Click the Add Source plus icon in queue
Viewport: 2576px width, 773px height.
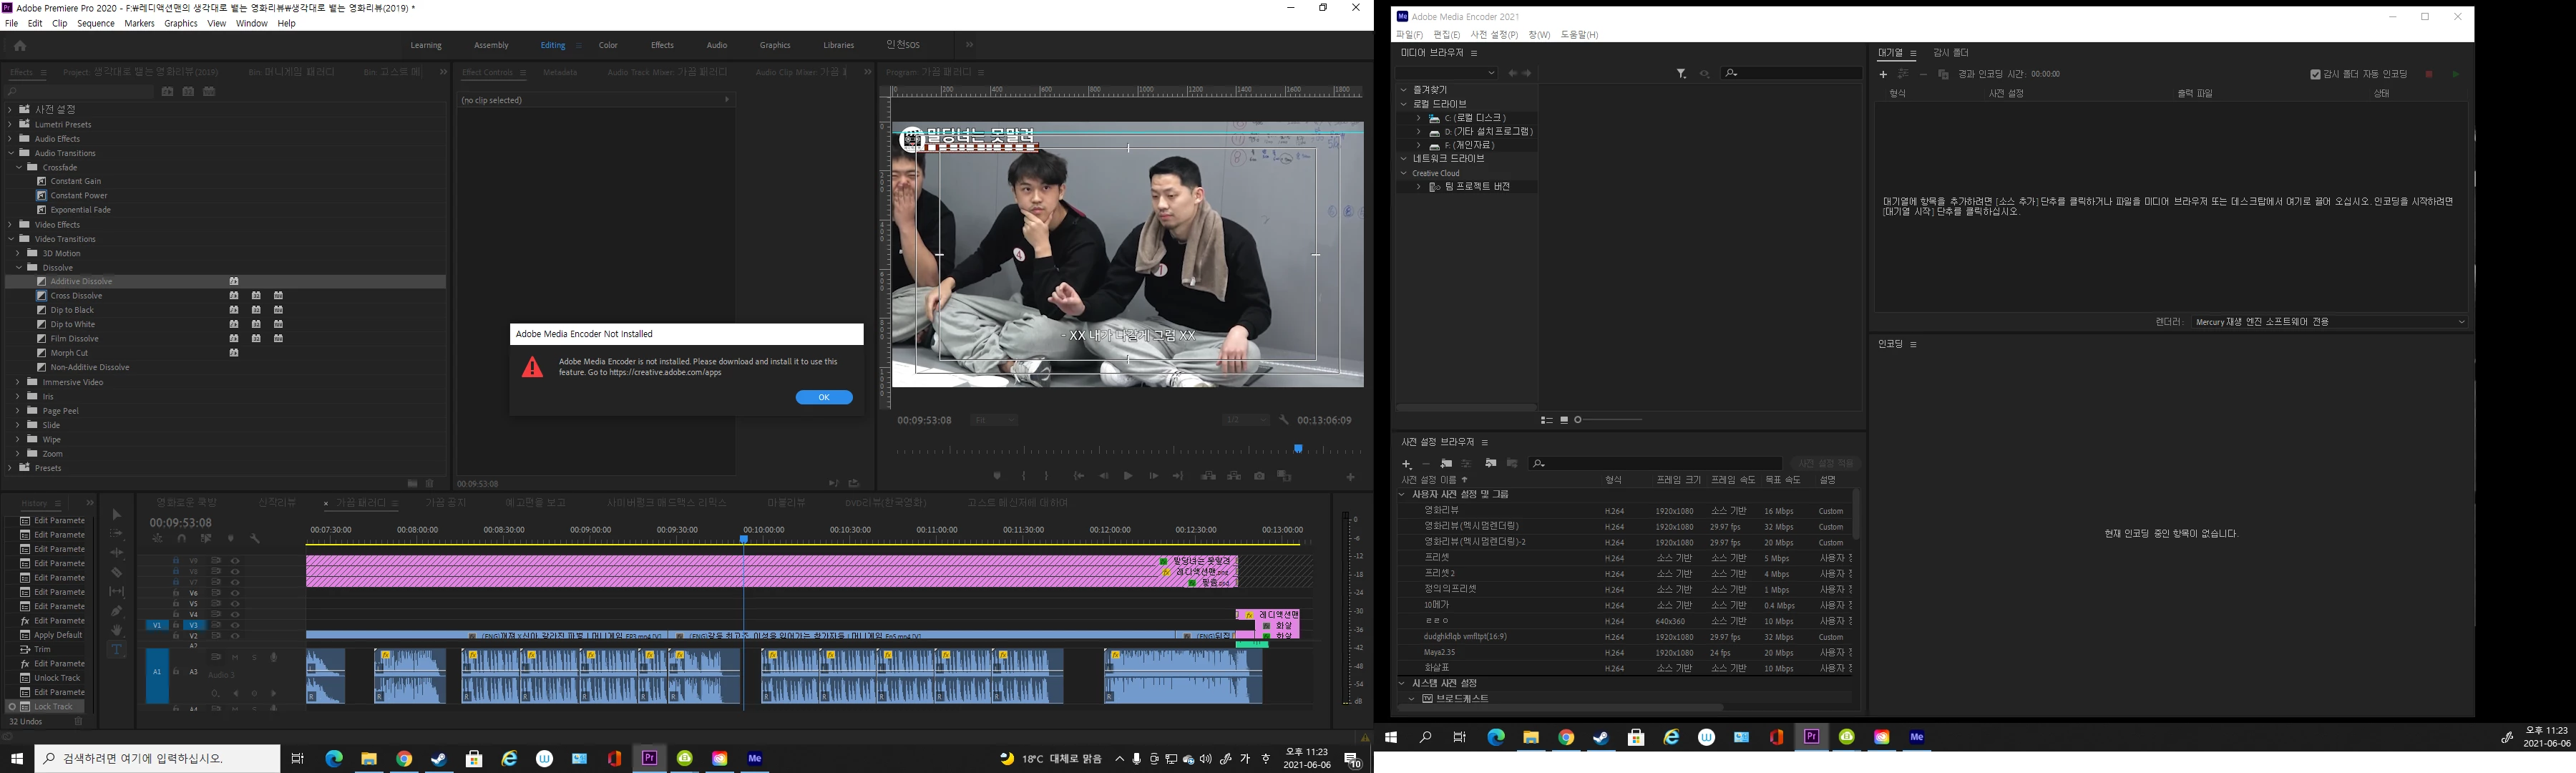point(1883,74)
